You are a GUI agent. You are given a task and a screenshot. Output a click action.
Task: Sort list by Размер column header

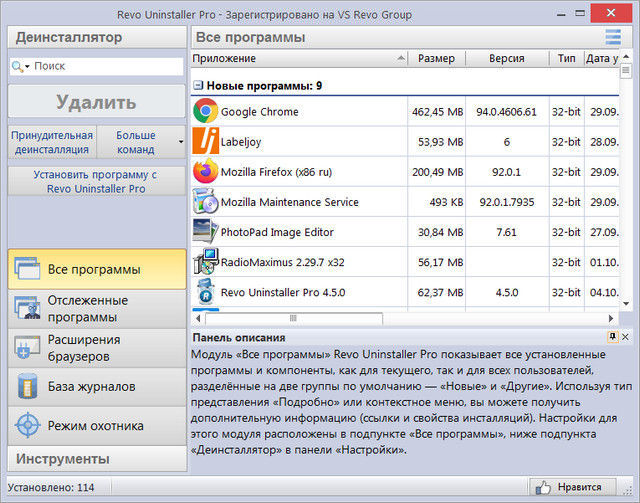(x=437, y=59)
